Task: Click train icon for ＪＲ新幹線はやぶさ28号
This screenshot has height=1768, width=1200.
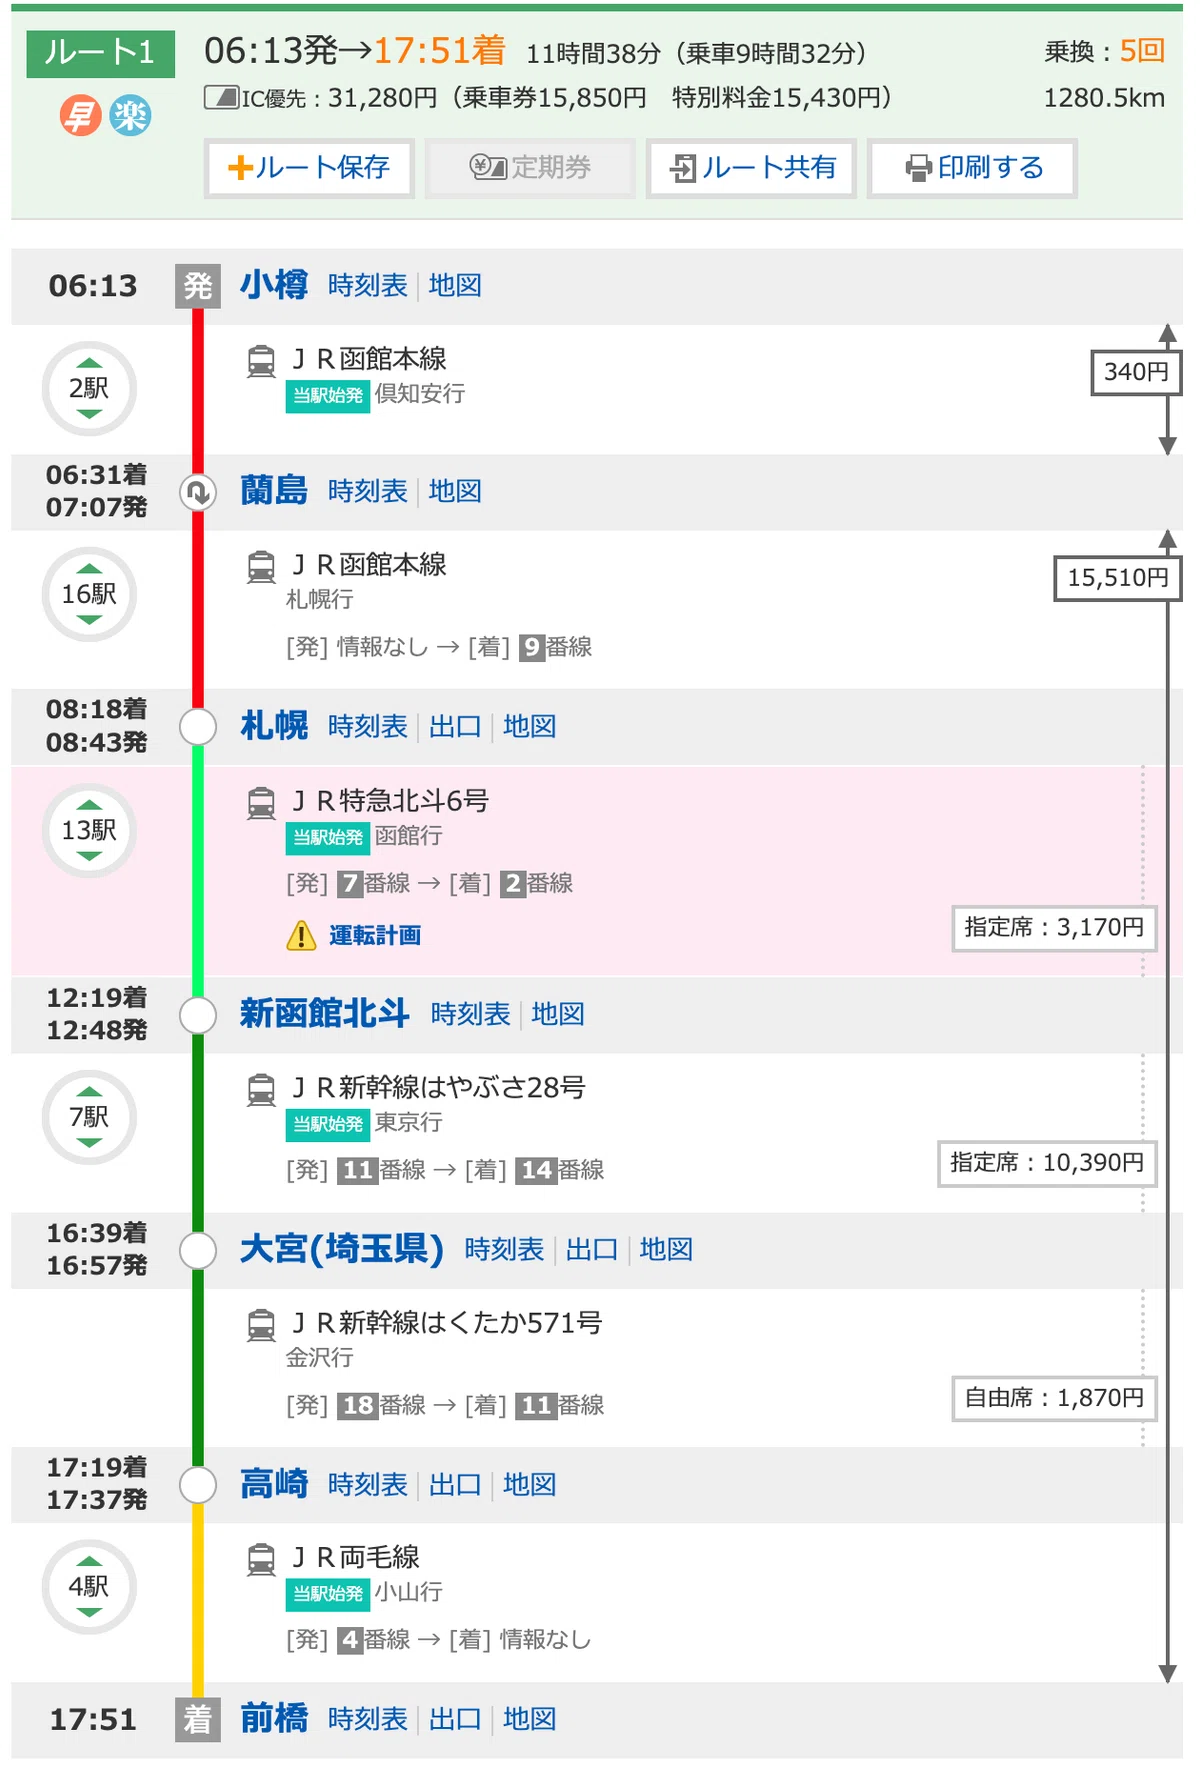Action: tap(261, 1090)
